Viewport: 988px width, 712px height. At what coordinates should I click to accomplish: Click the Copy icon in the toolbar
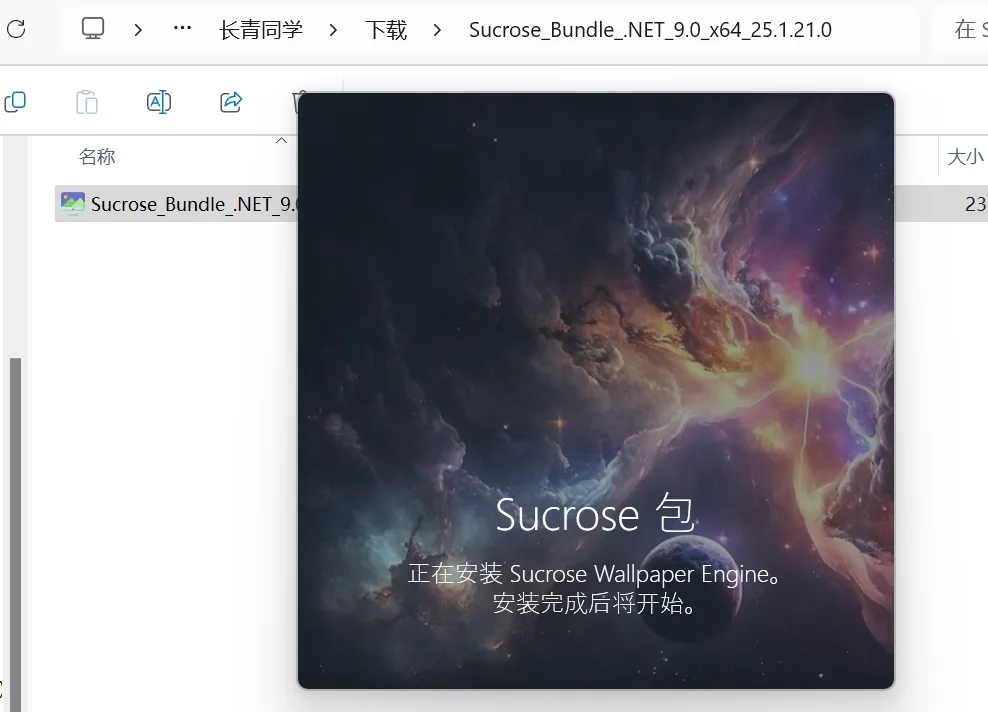click(15, 102)
